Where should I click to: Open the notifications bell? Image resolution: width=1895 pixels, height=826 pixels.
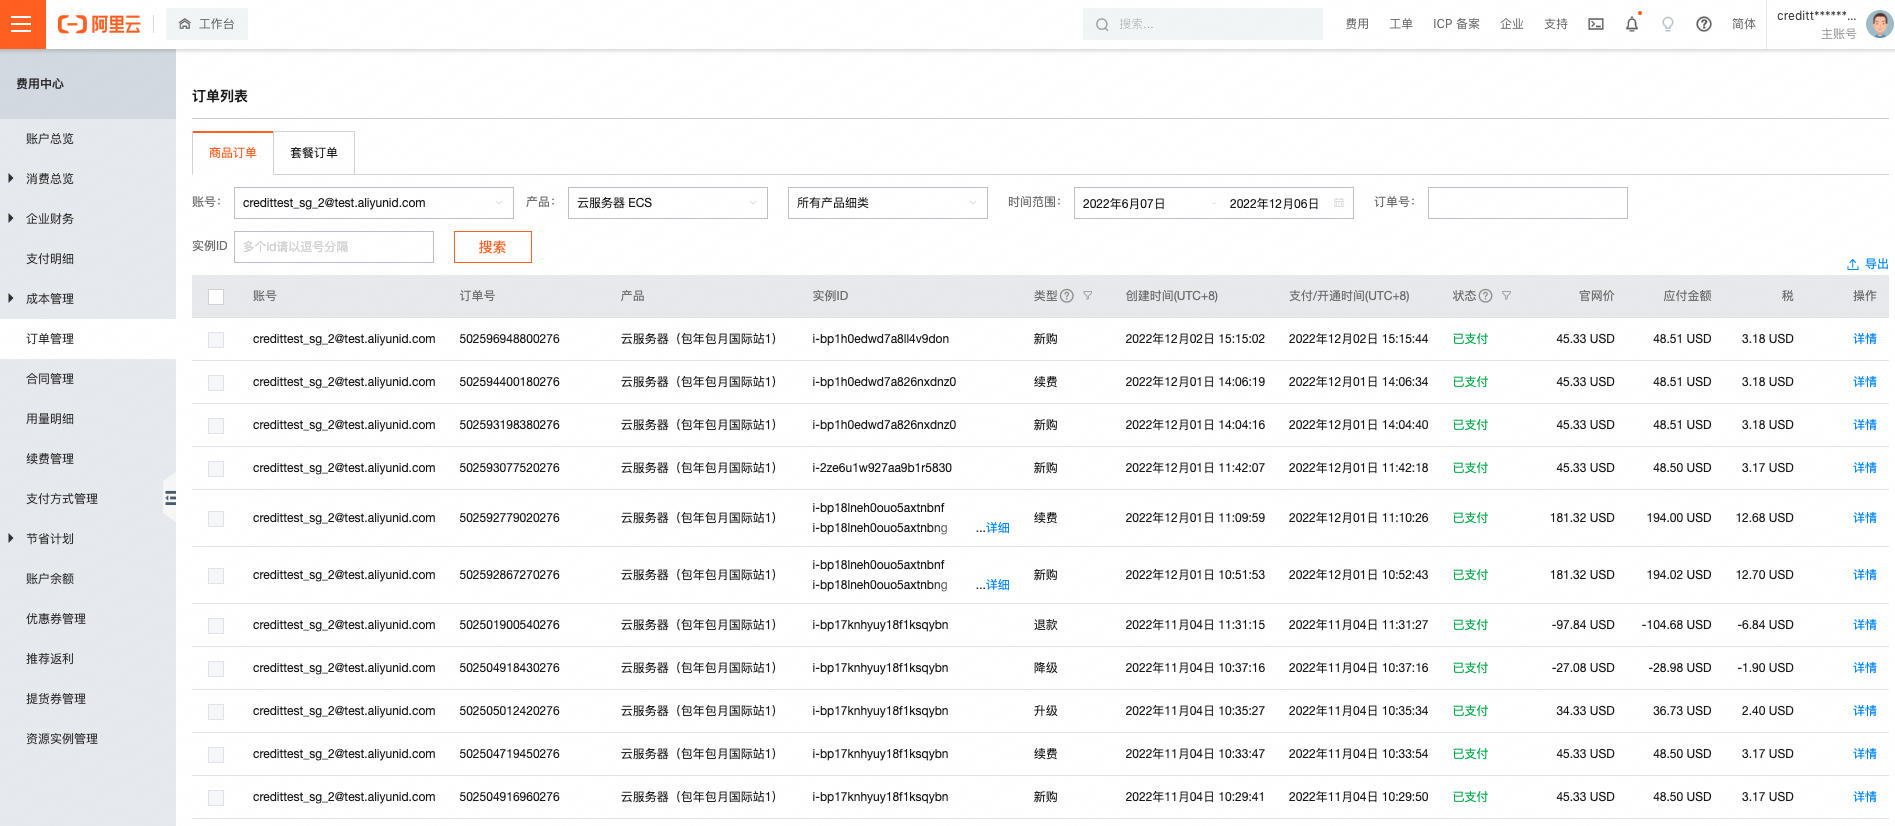1632,24
